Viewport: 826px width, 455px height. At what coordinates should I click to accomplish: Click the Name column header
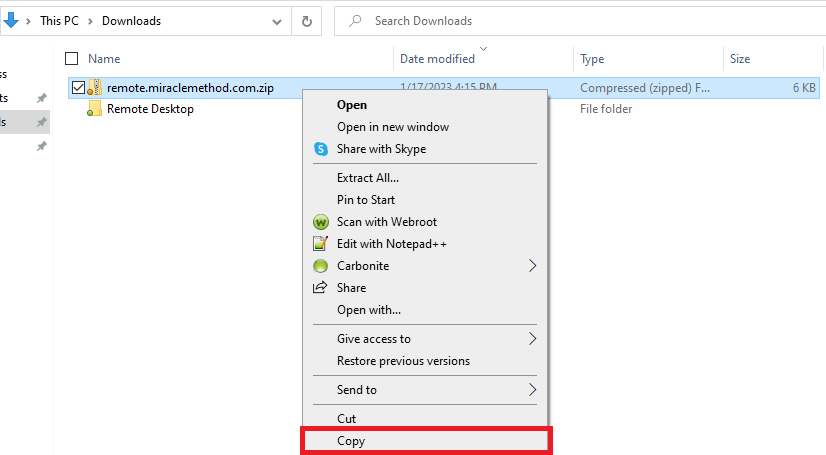coord(104,59)
